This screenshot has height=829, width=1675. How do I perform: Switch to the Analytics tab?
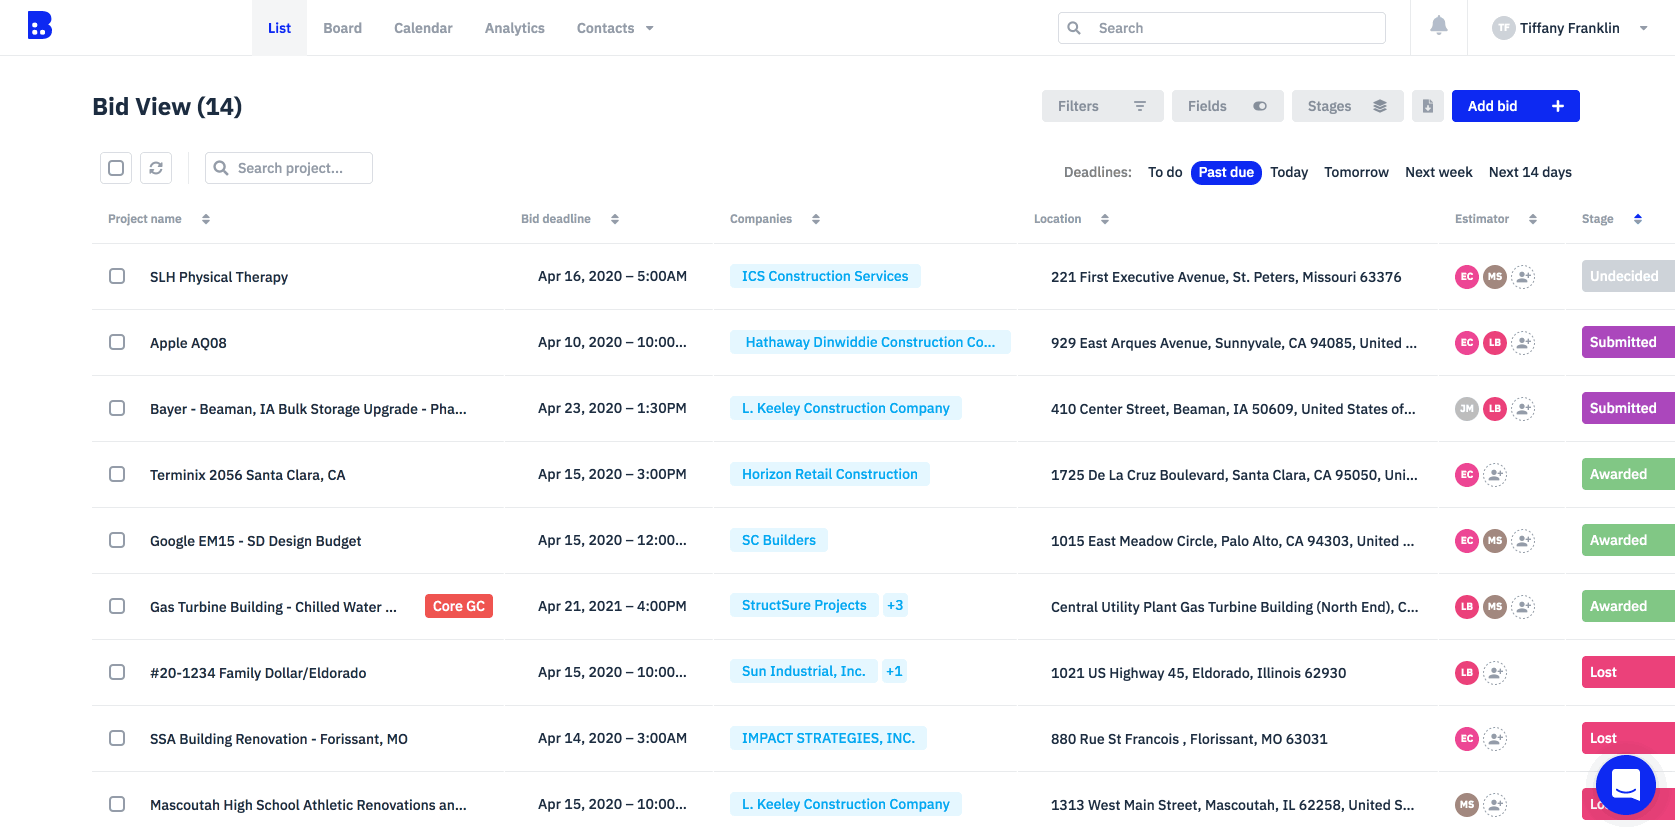click(x=515, y=28)
